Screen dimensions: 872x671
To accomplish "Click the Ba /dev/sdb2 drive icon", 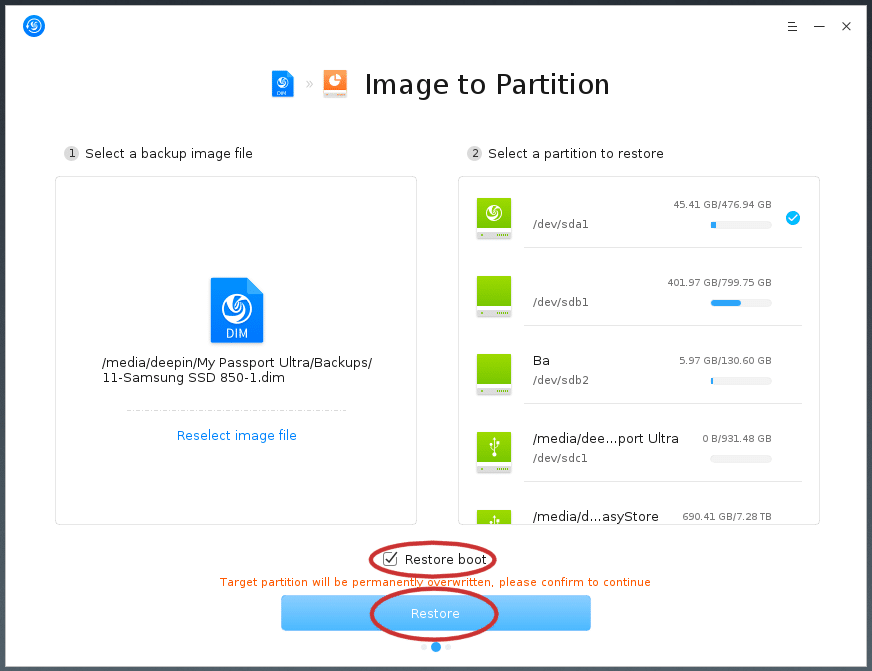I will point(494,374).
